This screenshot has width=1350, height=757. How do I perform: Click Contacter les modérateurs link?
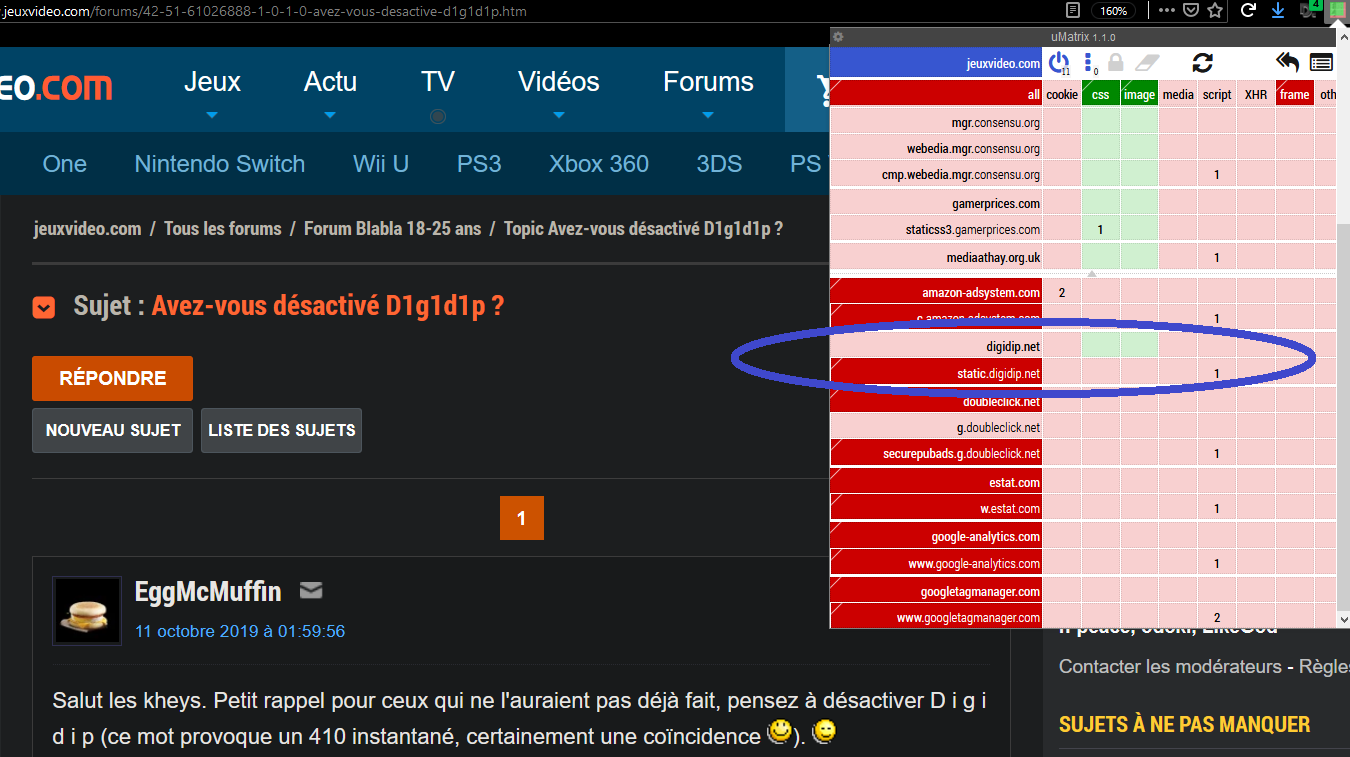(1170, 666)
